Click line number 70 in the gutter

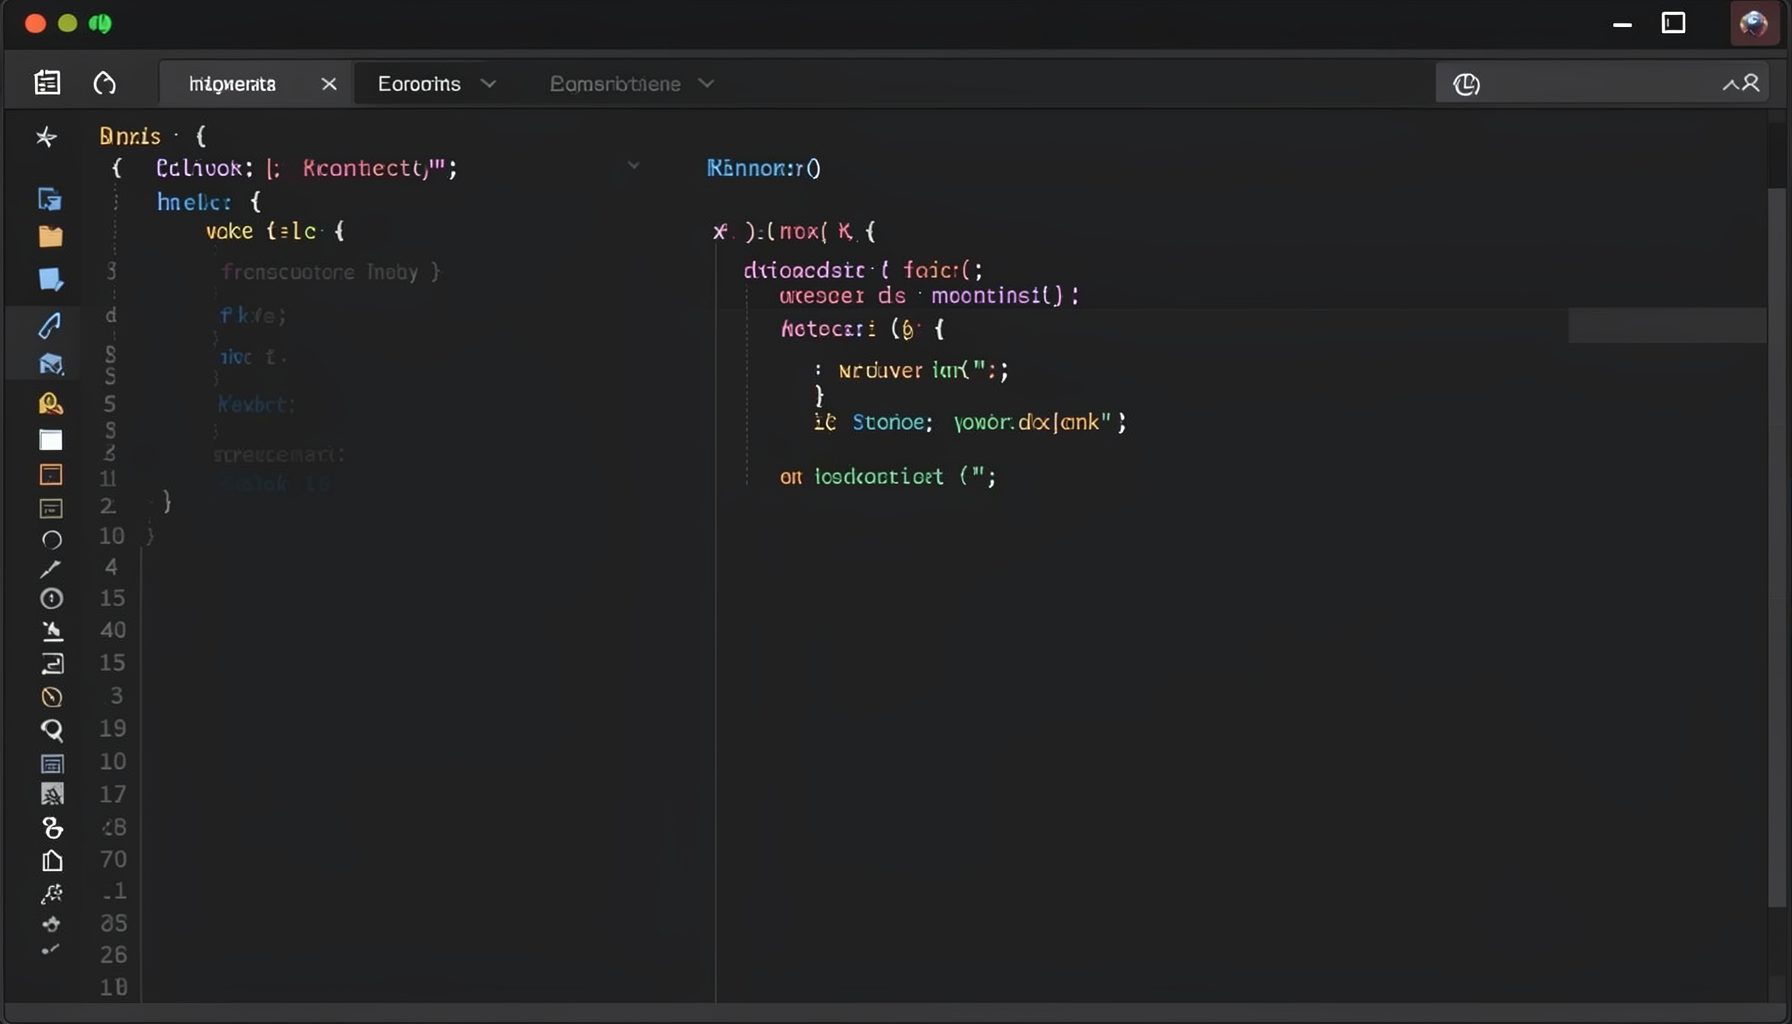[113, 860]
